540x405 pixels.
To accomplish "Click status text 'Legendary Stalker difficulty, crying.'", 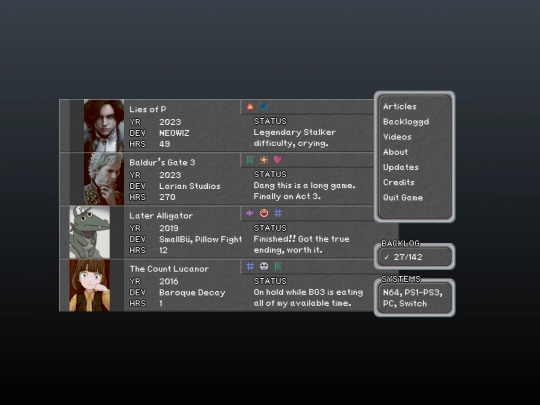I will [294, 138].
